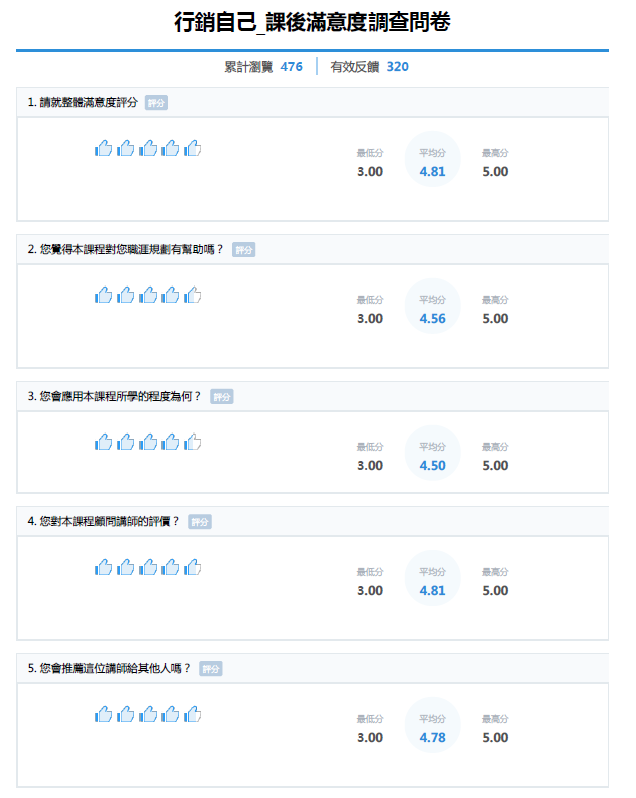Click third thumbs-up icon in question 2
Image resolution: width=636 pixels, height=798 pixels.
tap(148, 295)
